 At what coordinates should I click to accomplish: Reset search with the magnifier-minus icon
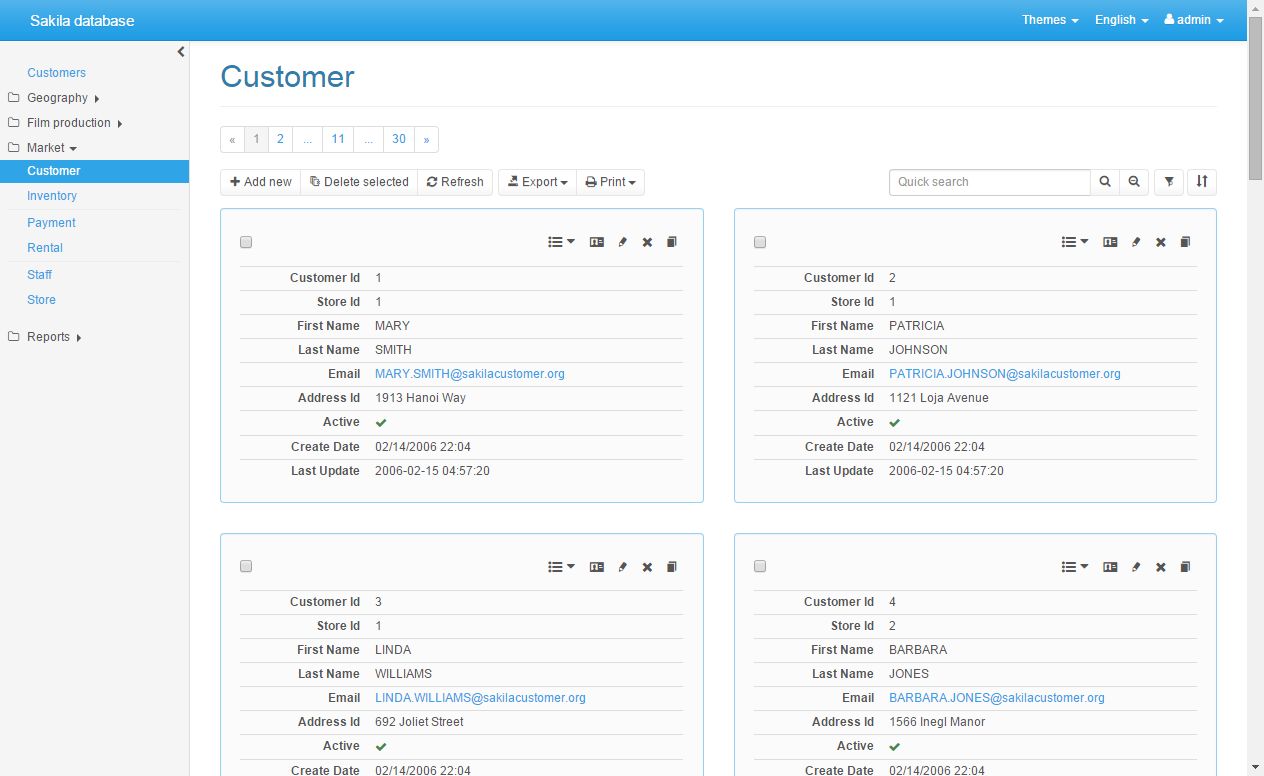1134,182
